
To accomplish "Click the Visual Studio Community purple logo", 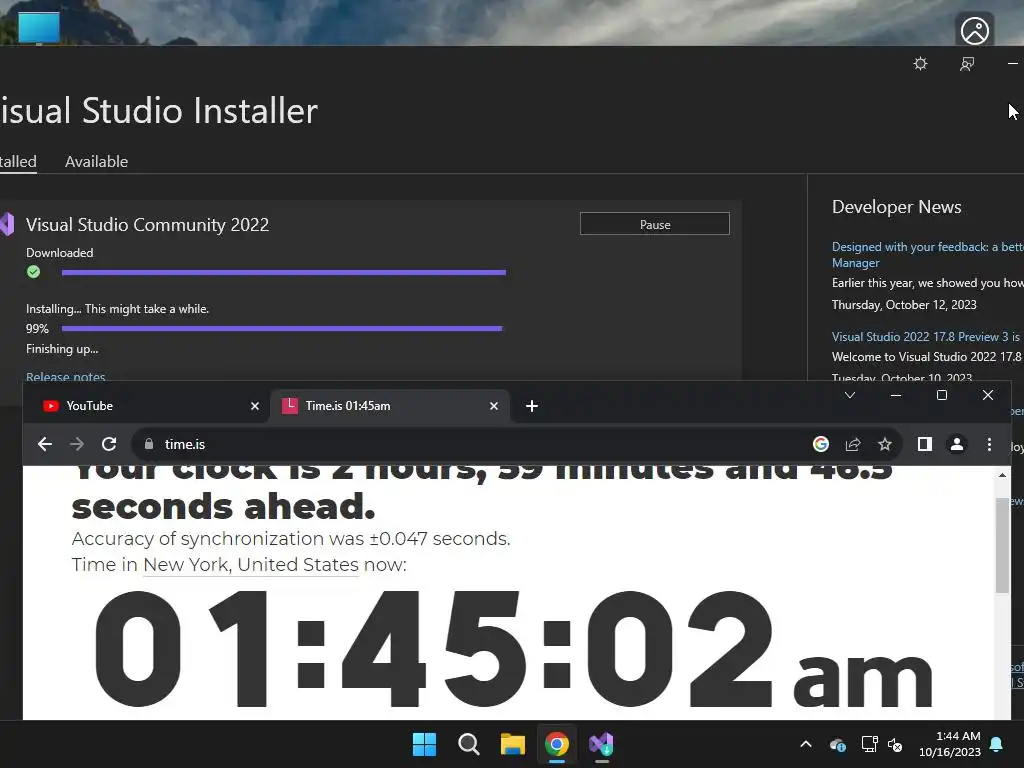I will (x=7, y=224).
